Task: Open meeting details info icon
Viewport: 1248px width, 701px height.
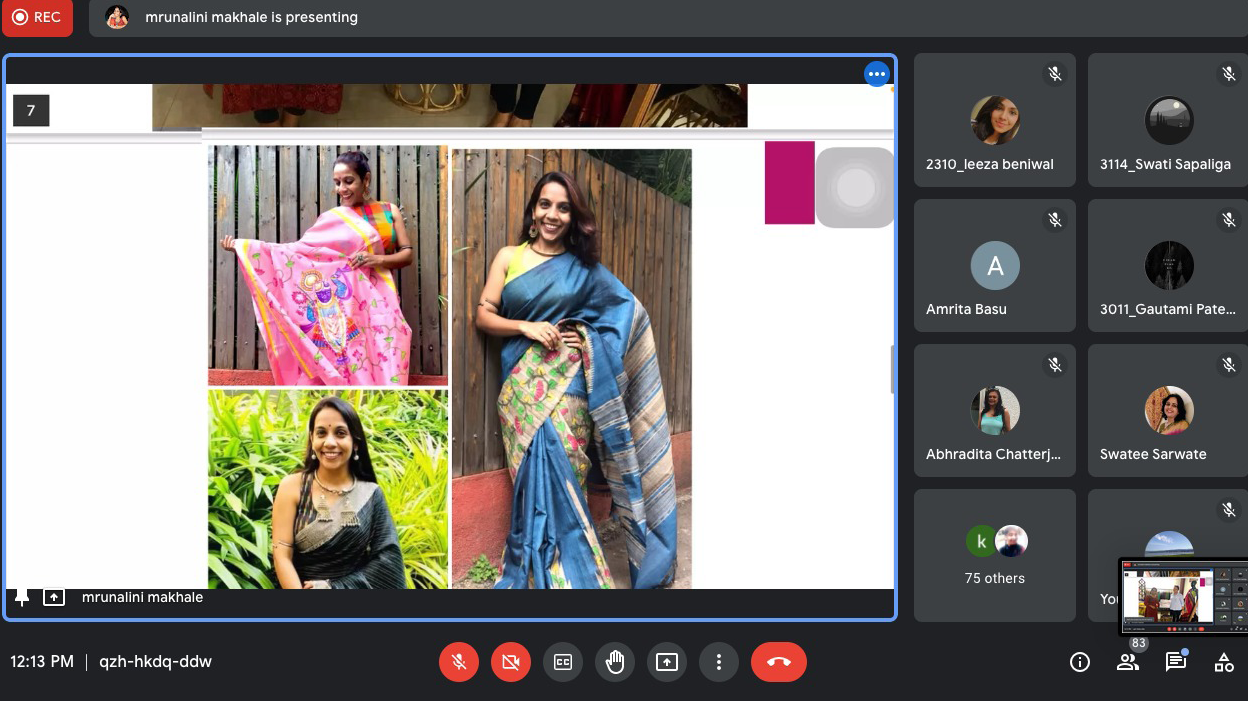Action: pyautogui.click(x=1080, y=662)
